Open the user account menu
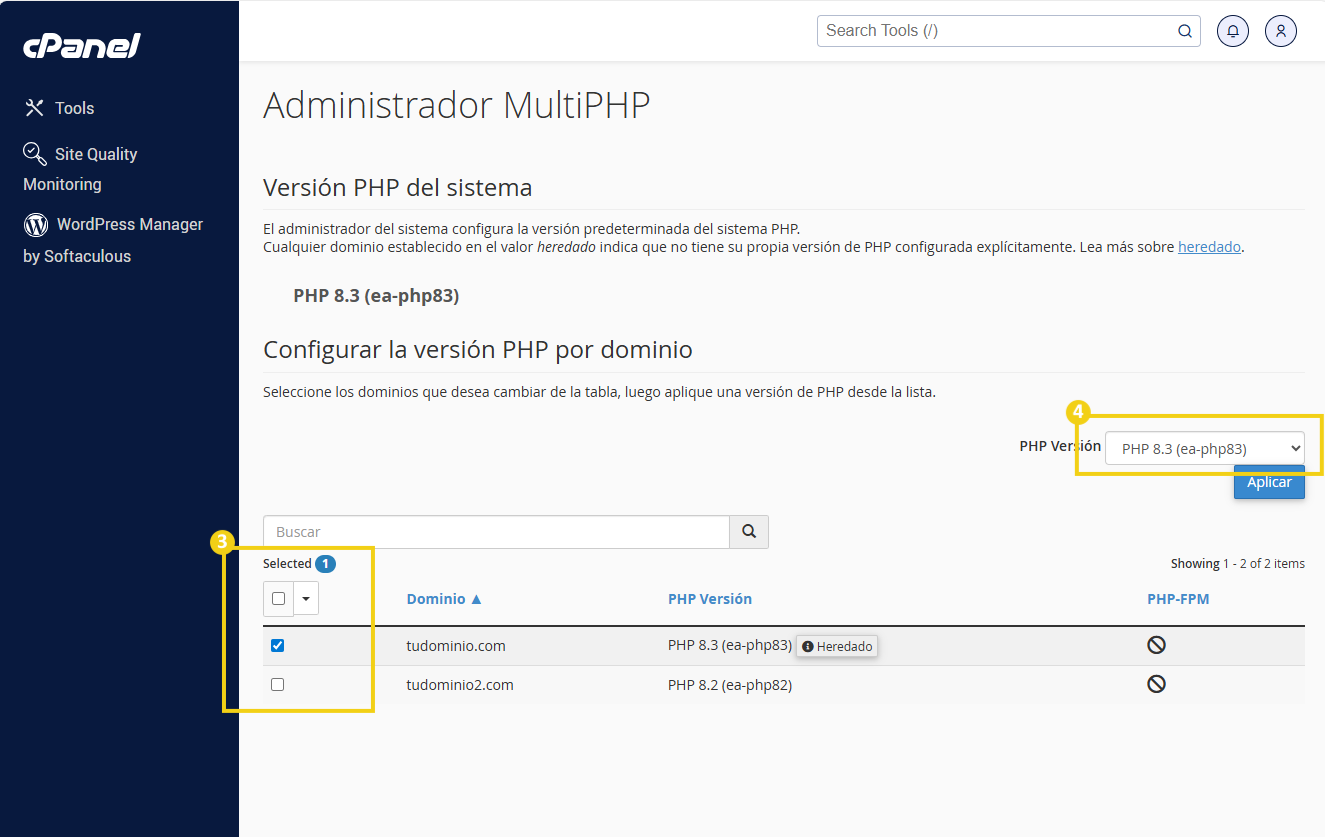Image resolution: width=1325 pixels, height=837 pixels. click(x=1281, y=31)
